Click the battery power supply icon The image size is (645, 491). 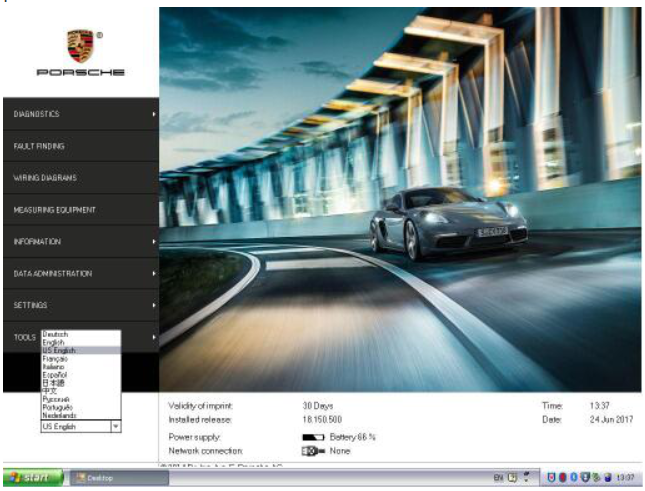(312, 437)
